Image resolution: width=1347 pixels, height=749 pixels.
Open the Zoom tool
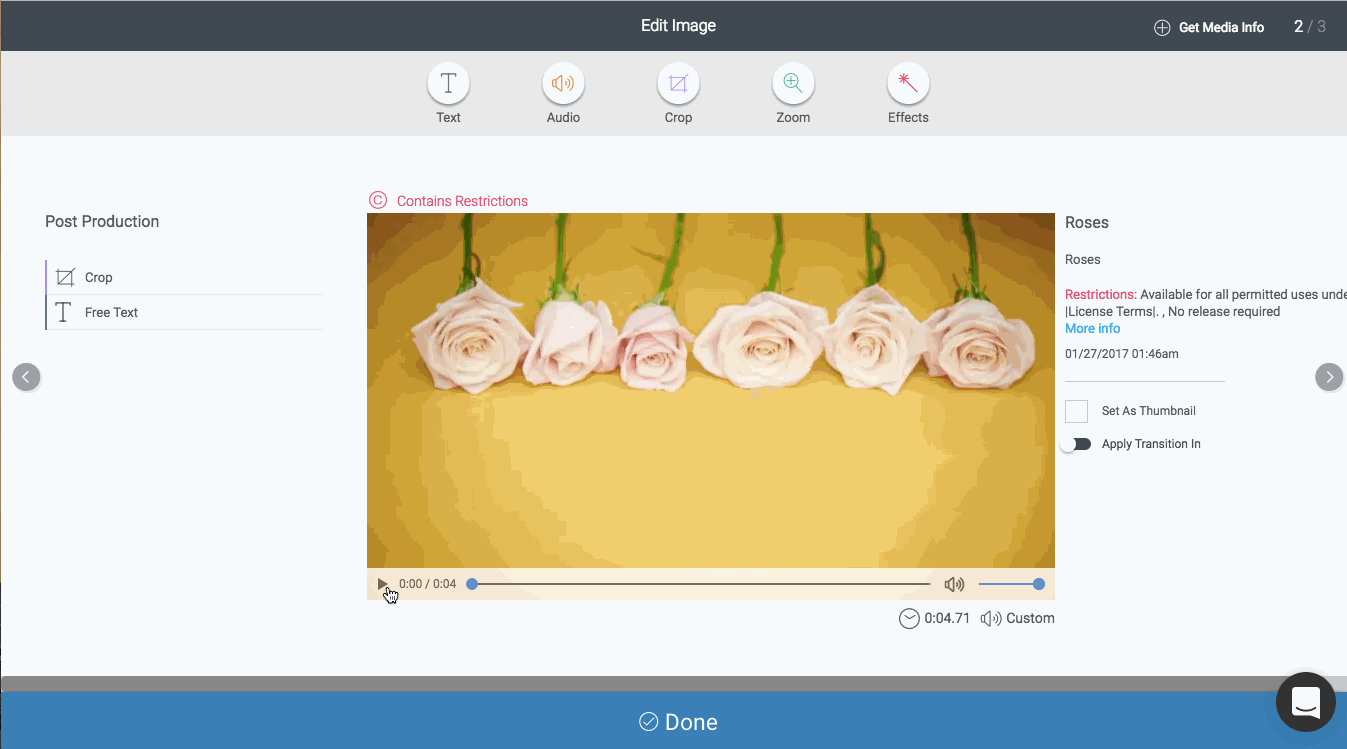[793, 84]
